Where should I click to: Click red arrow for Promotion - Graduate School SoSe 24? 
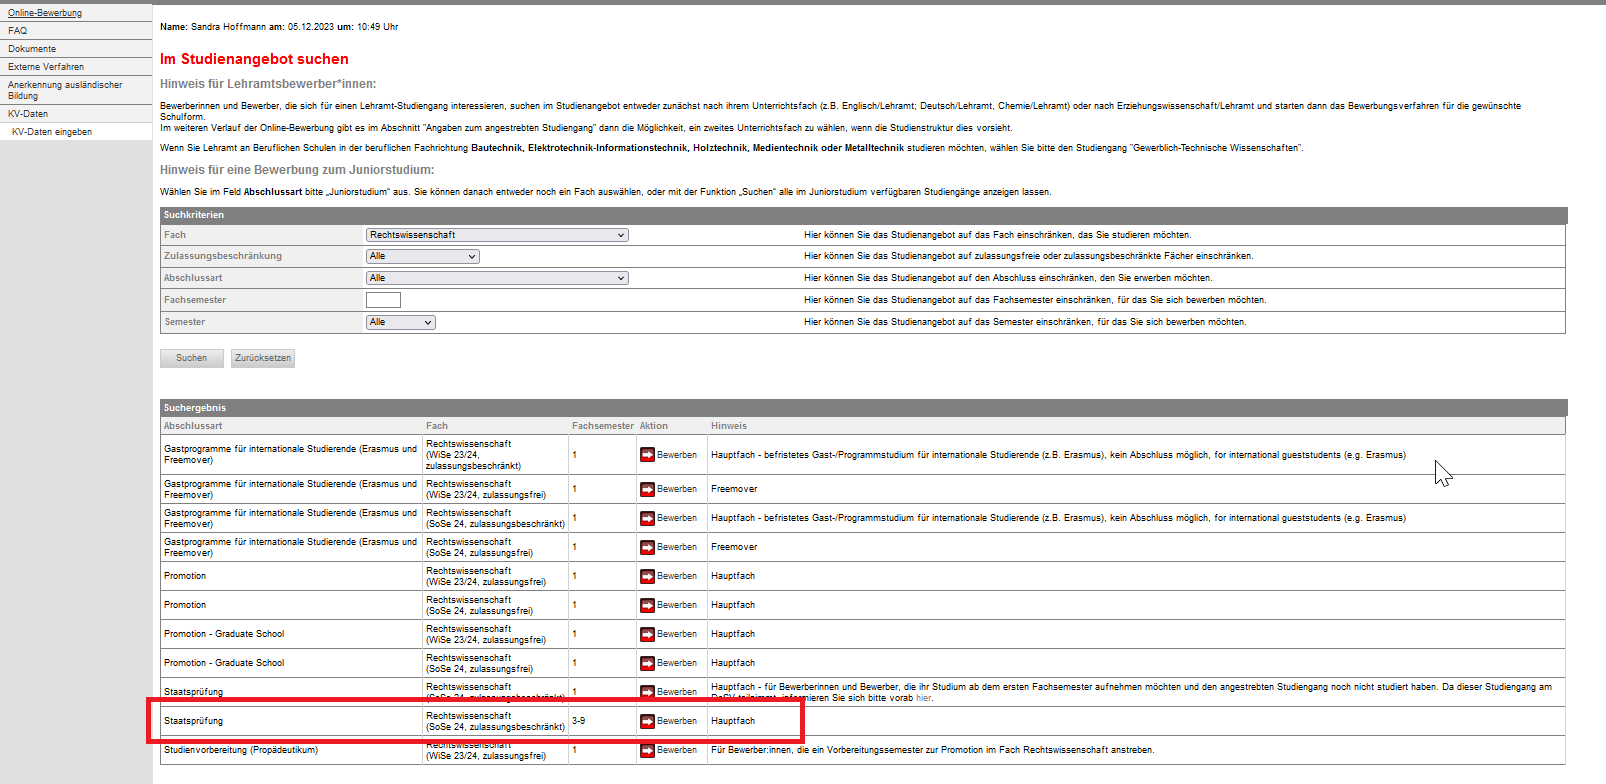point(648,663)
